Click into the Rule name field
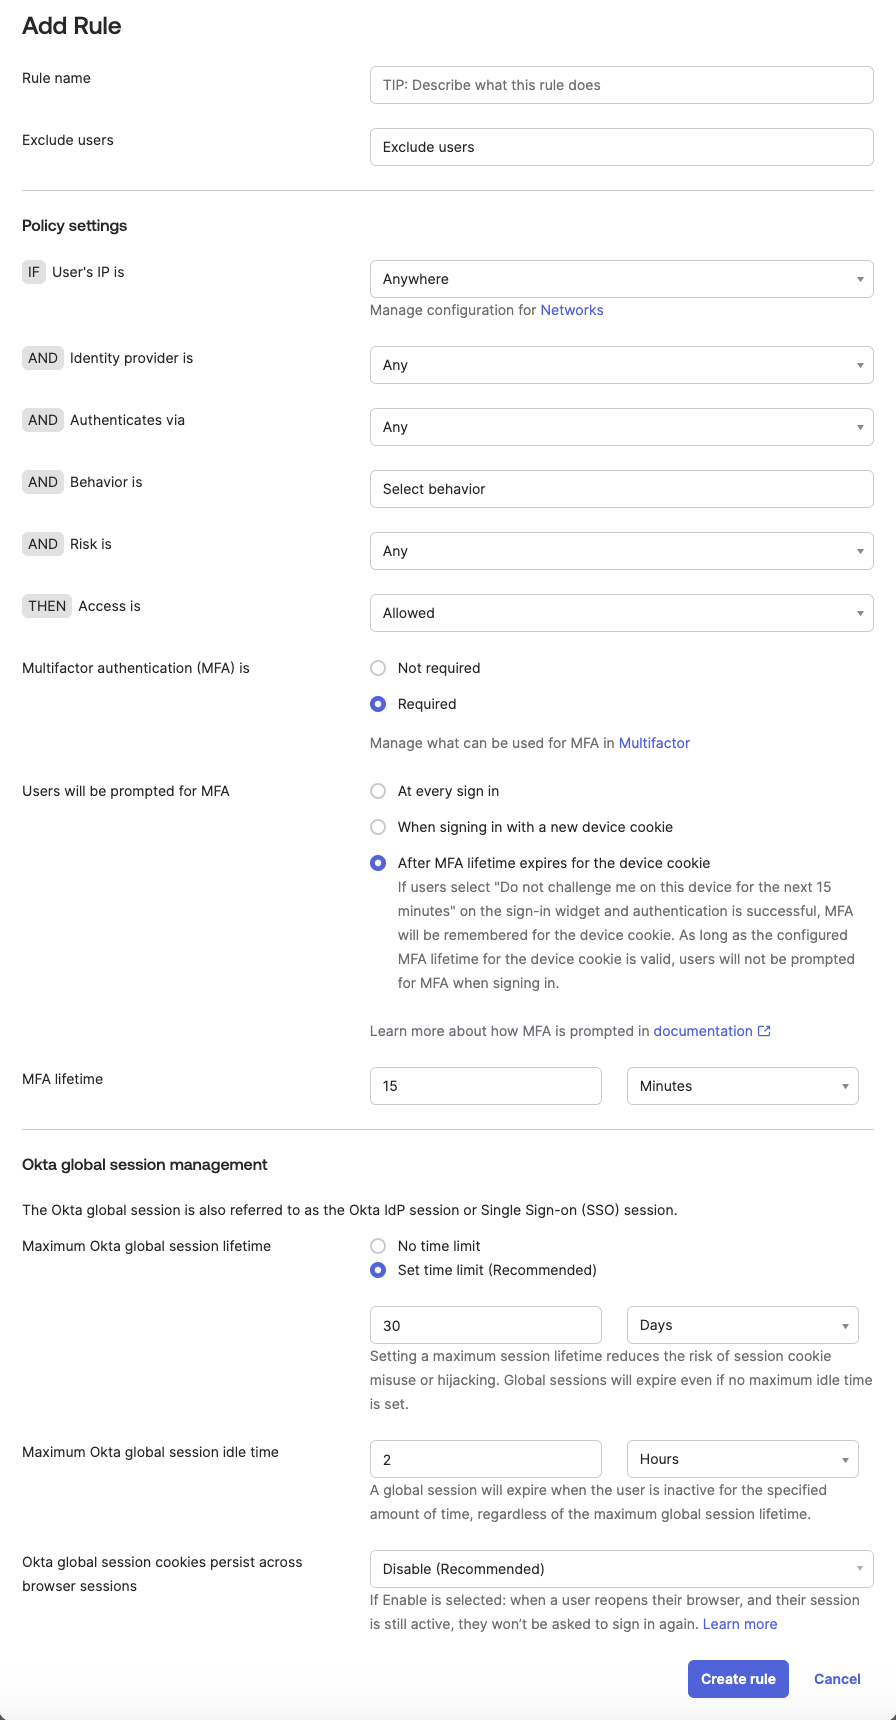 tap(621, 85)
